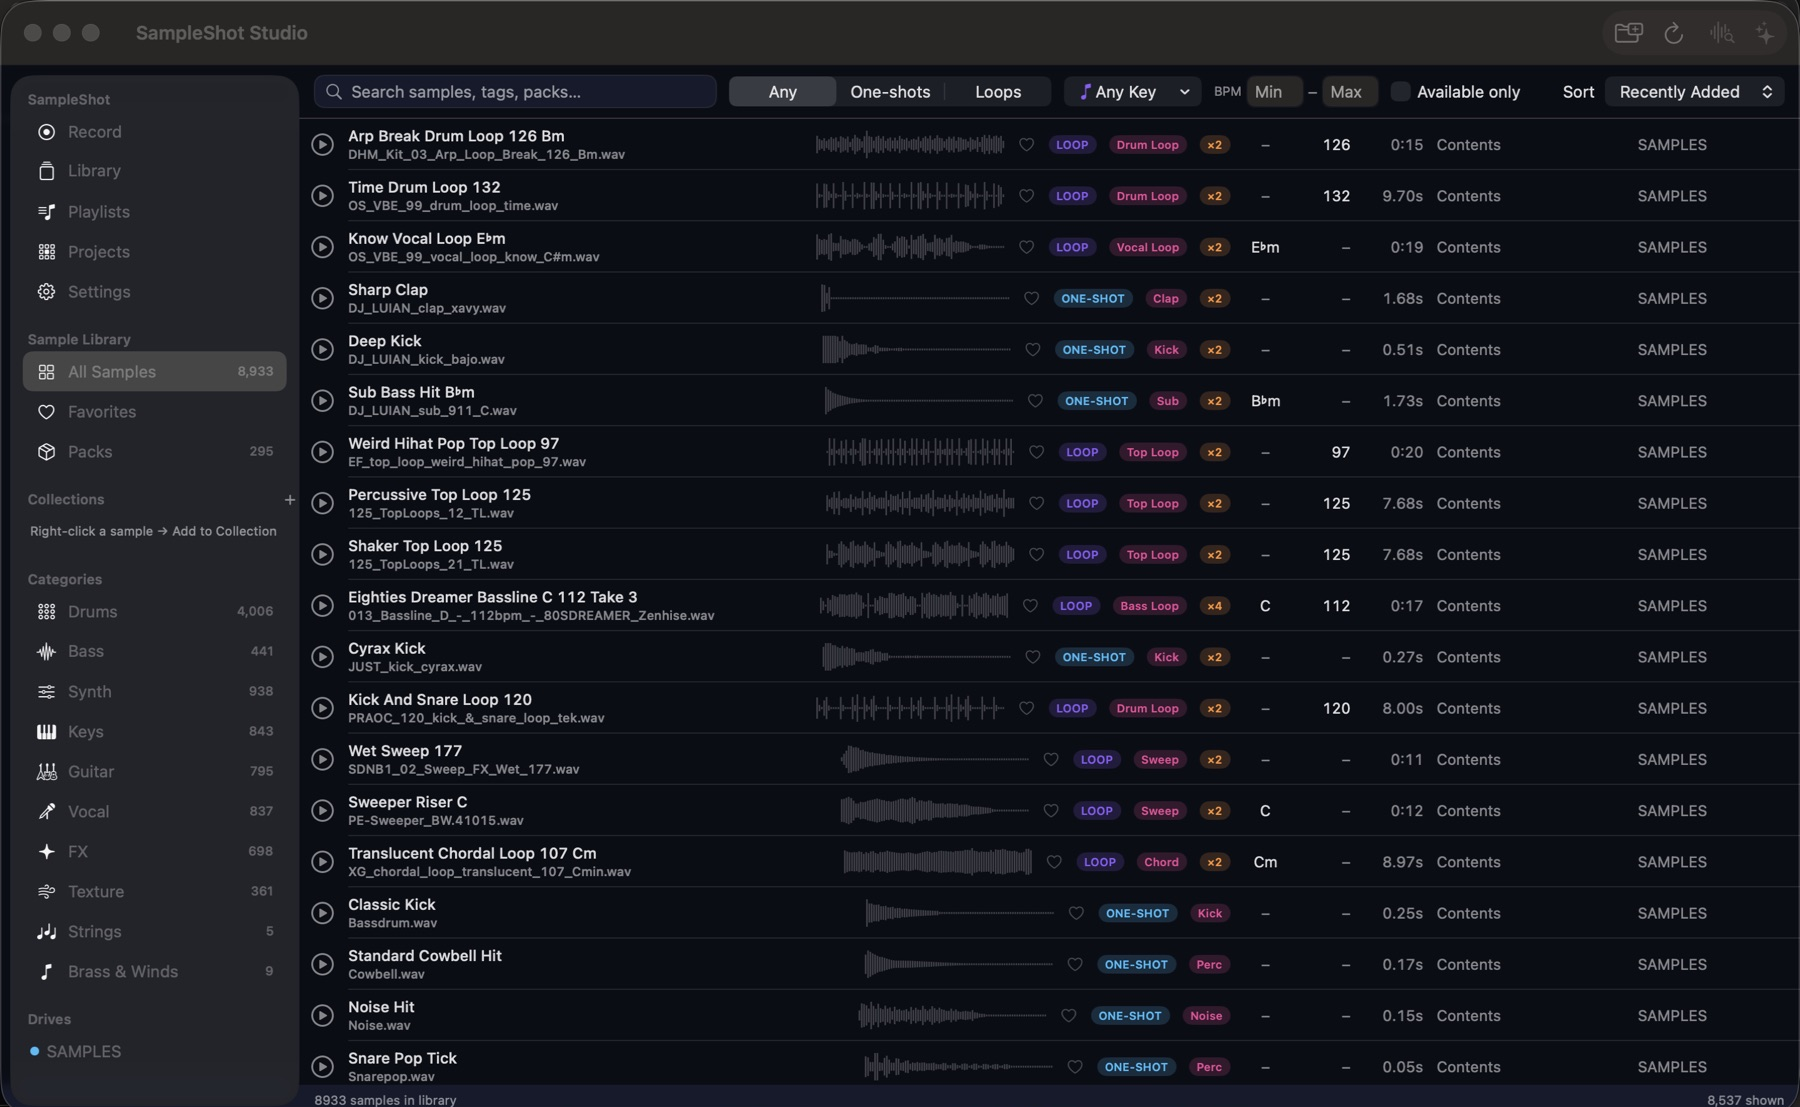Play the Sharp Clap sample
Image resolution: width=1800 pixels, height=1107 pixels.
(322, 299)
